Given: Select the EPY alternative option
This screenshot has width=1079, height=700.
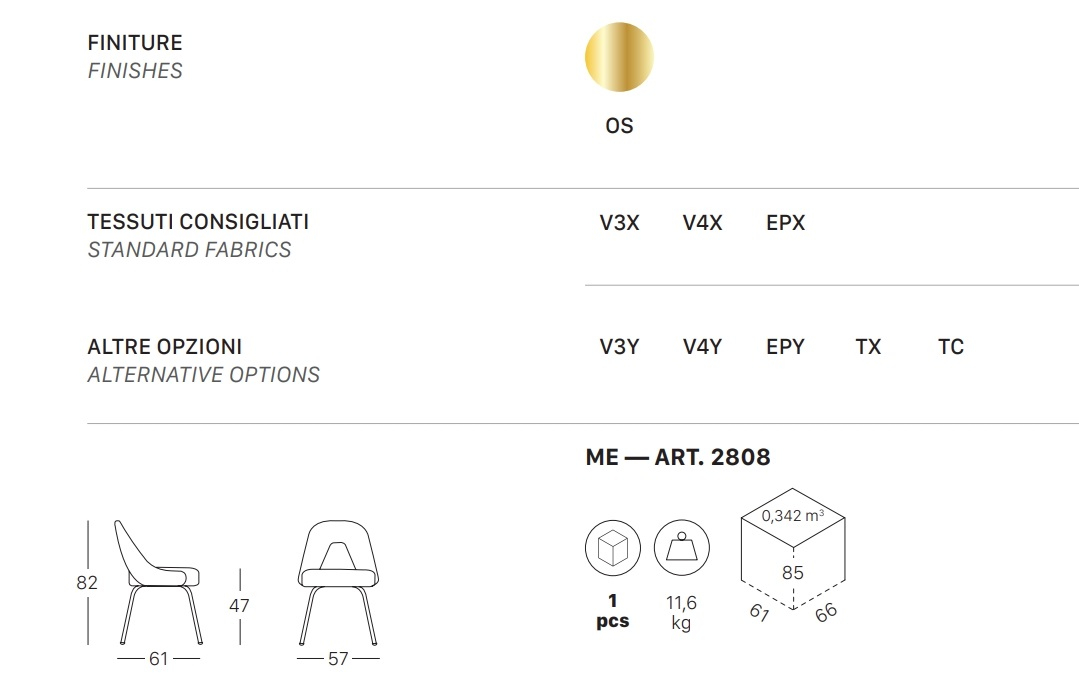Looking at the screenshot, I should (x=785, y=346).
